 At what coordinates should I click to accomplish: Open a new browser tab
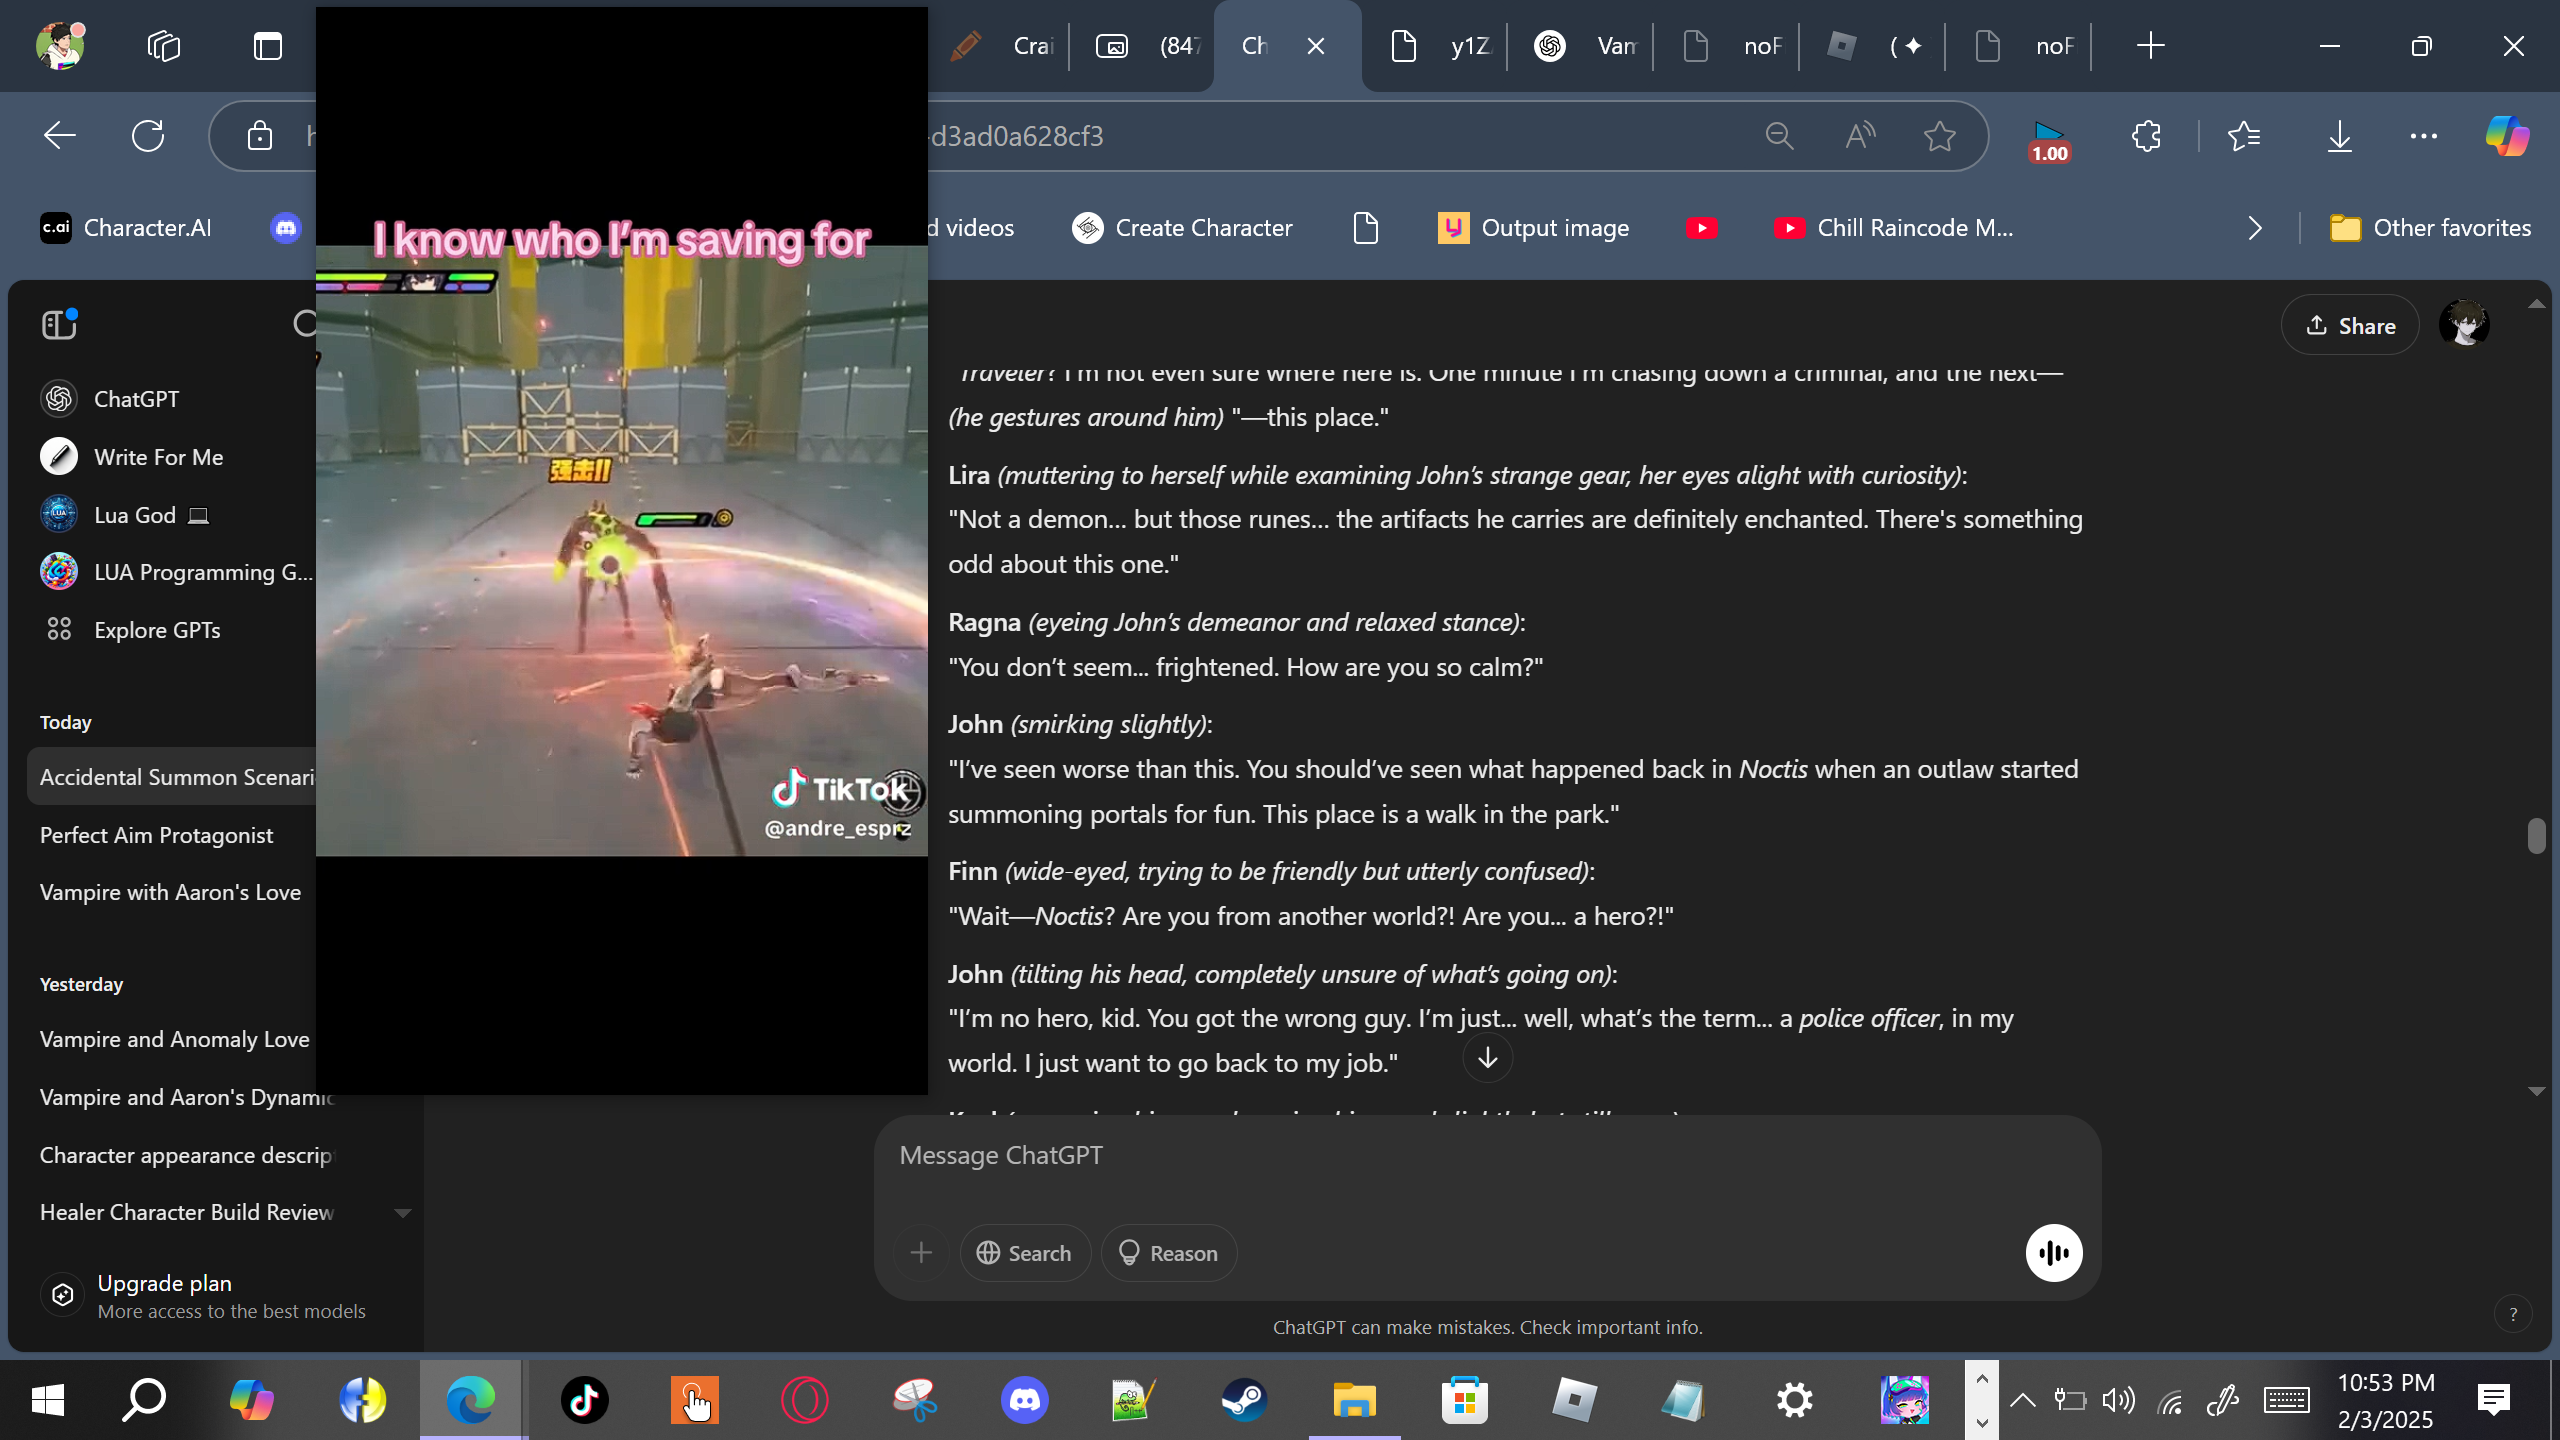(x=2150, y=46)
